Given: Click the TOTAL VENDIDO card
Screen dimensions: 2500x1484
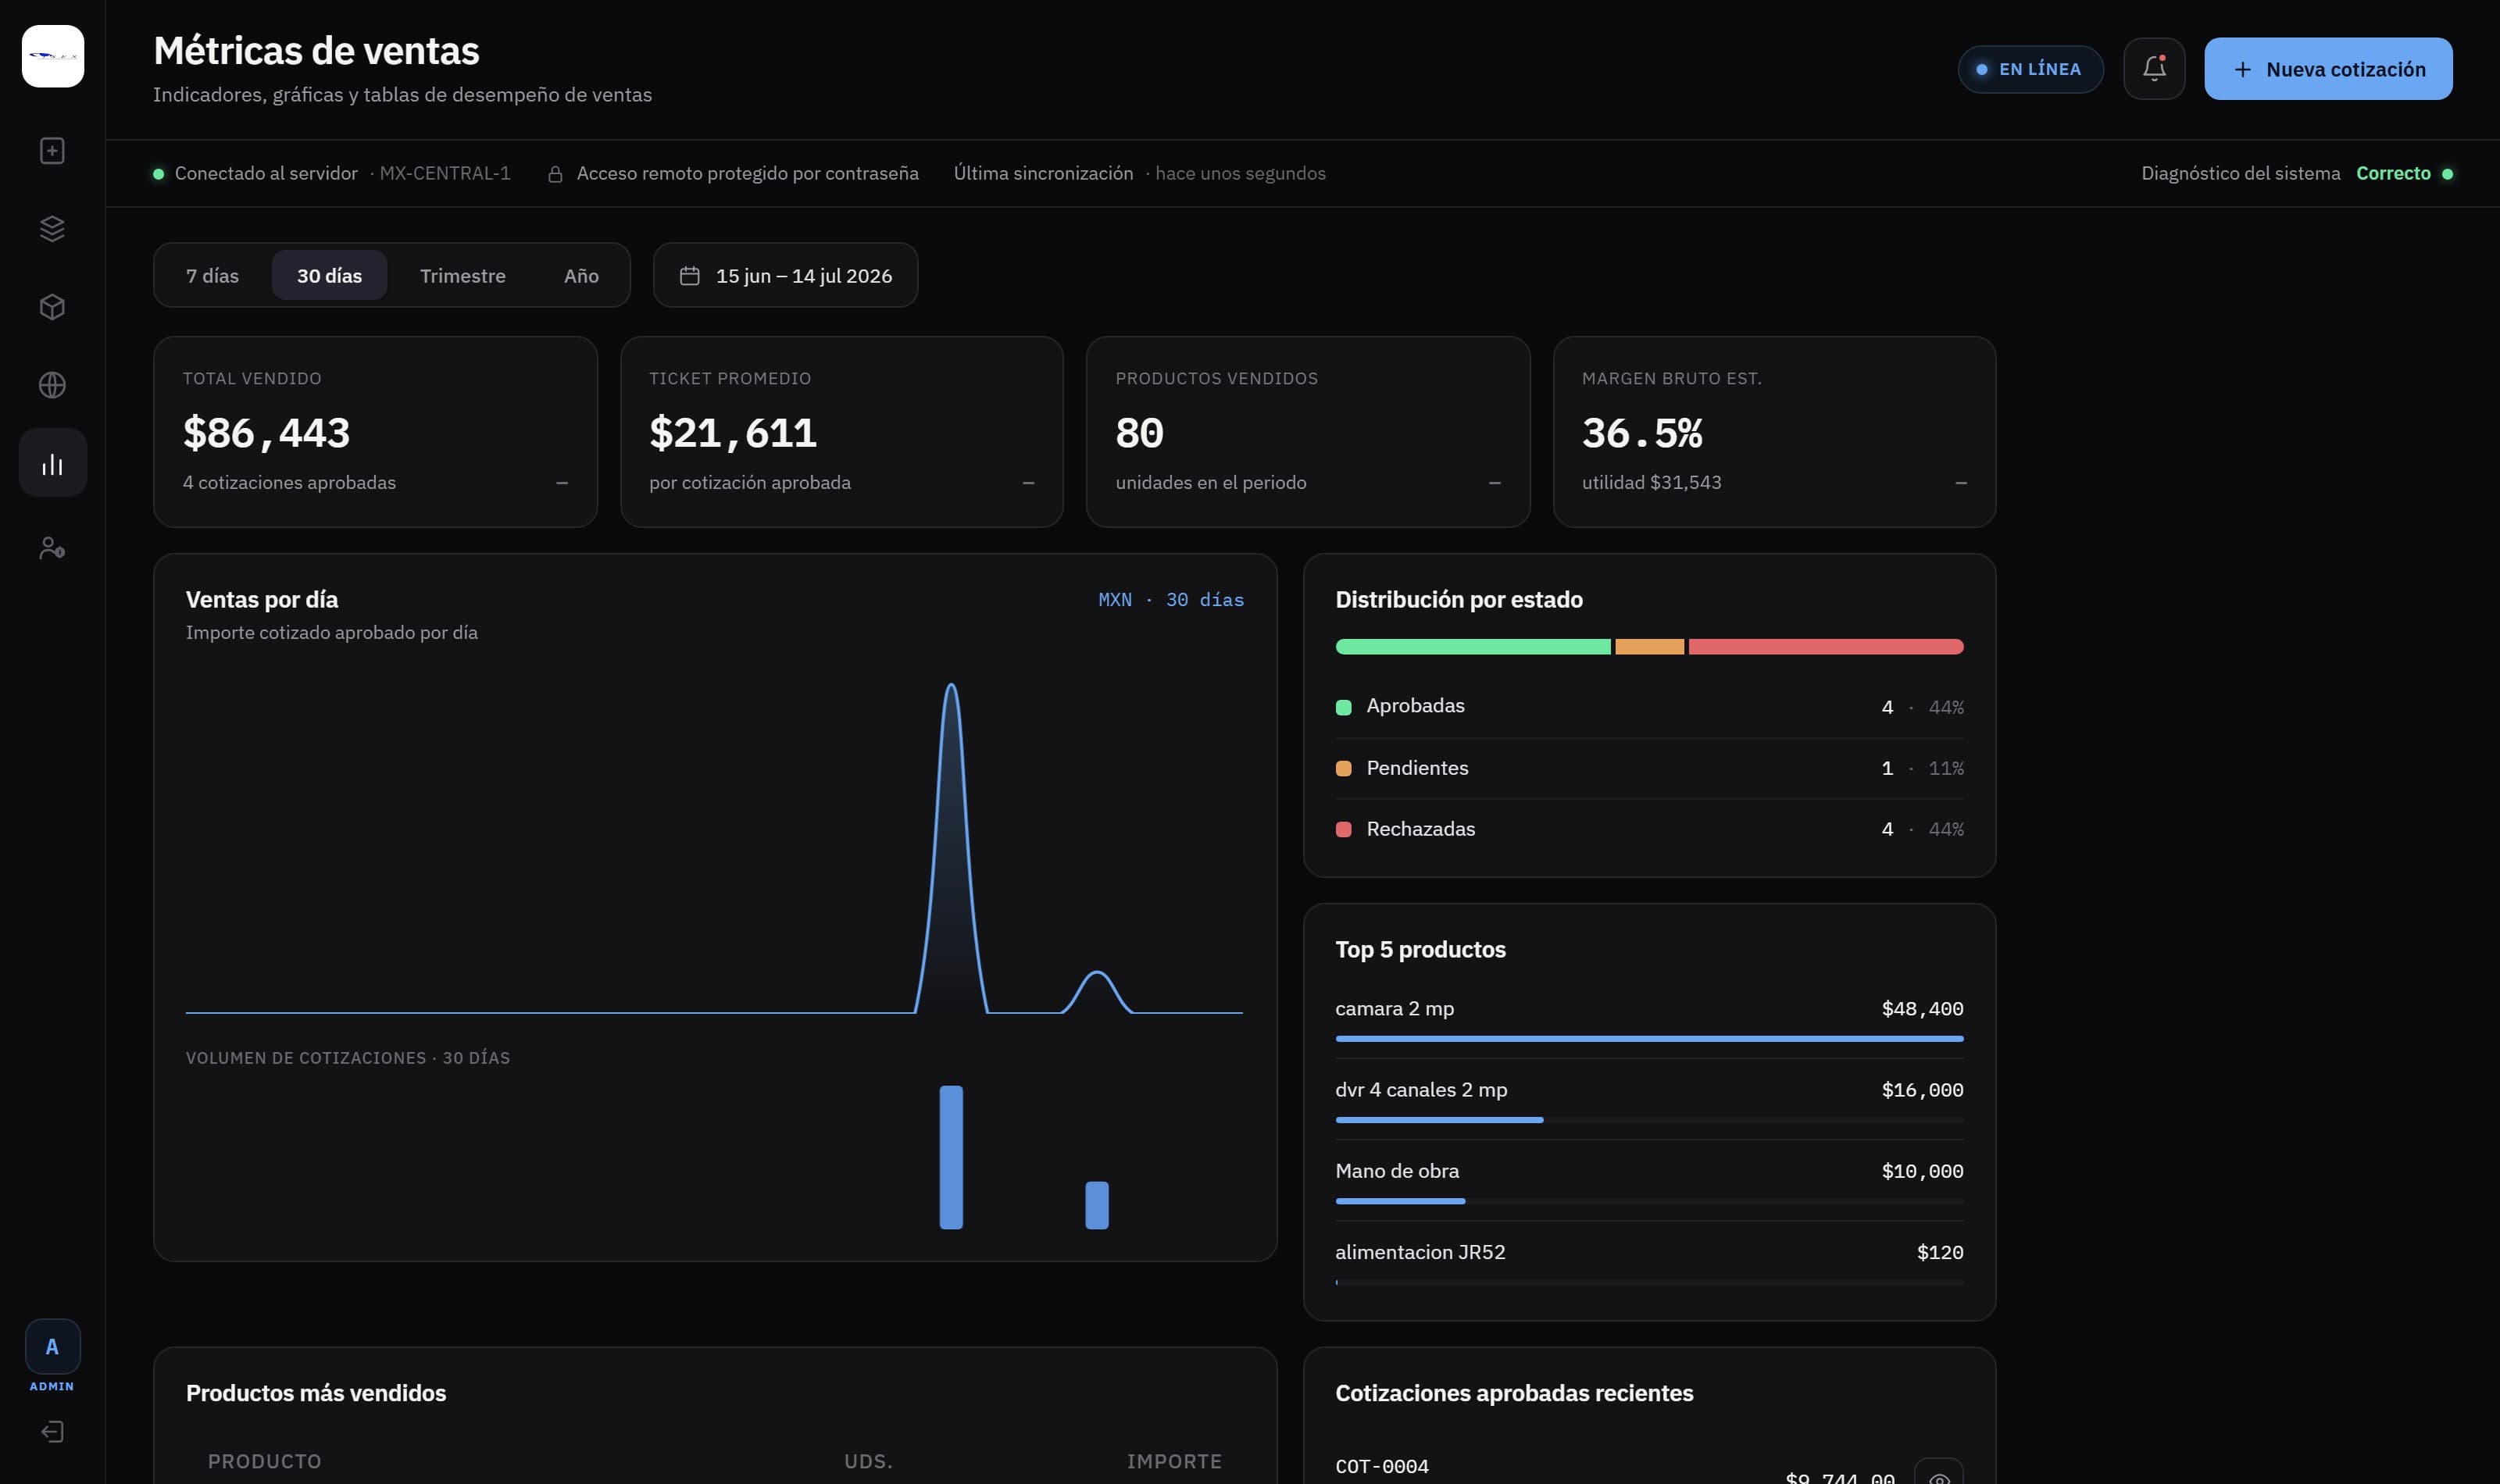Looking at the screenshot, I should tap(375, 432).
